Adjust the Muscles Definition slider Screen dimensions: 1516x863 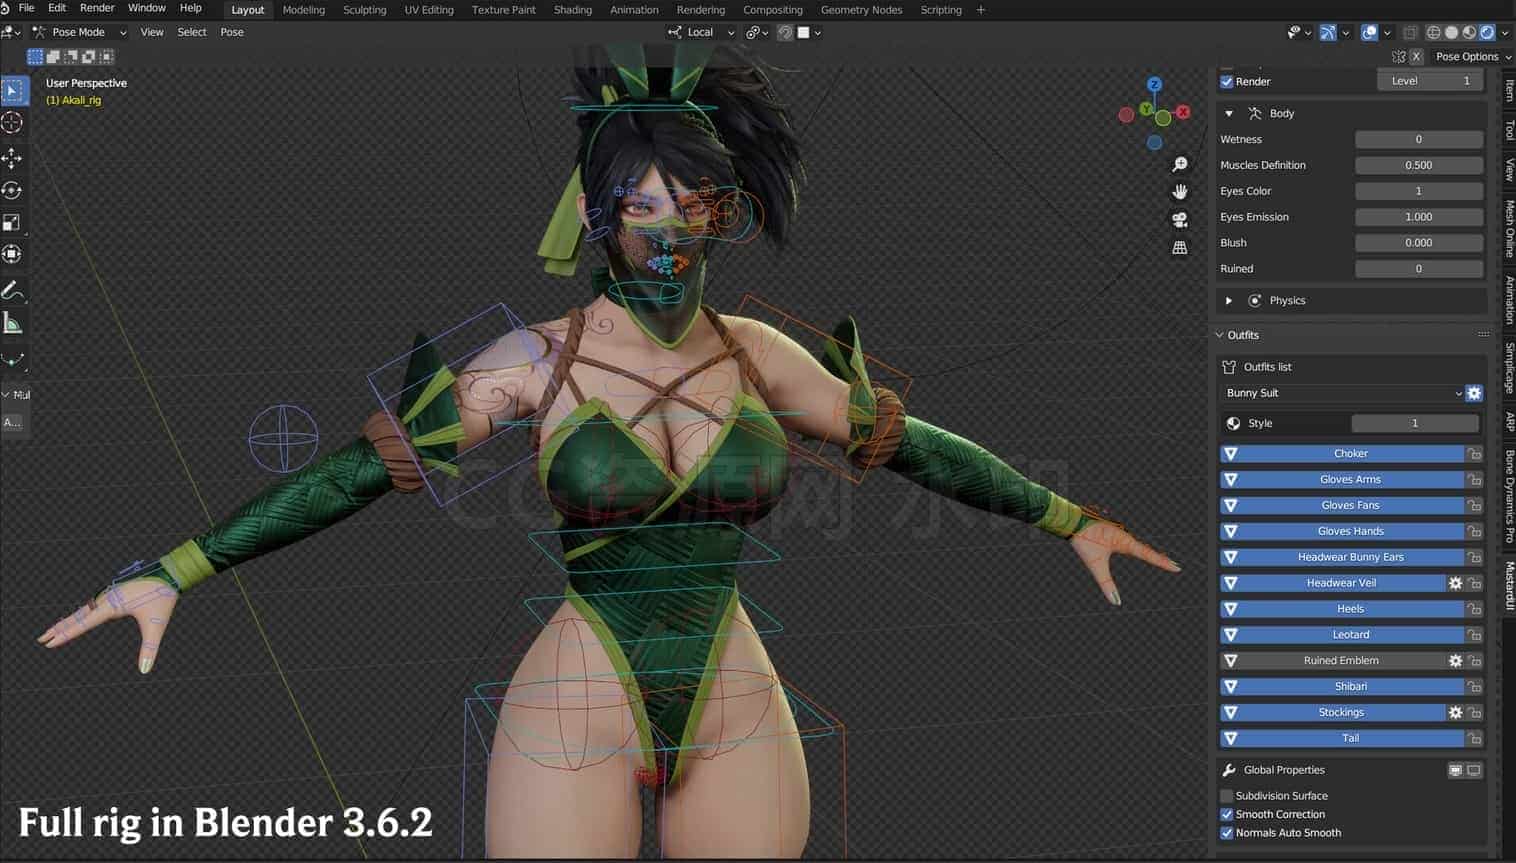click(x=1418, y=166)
